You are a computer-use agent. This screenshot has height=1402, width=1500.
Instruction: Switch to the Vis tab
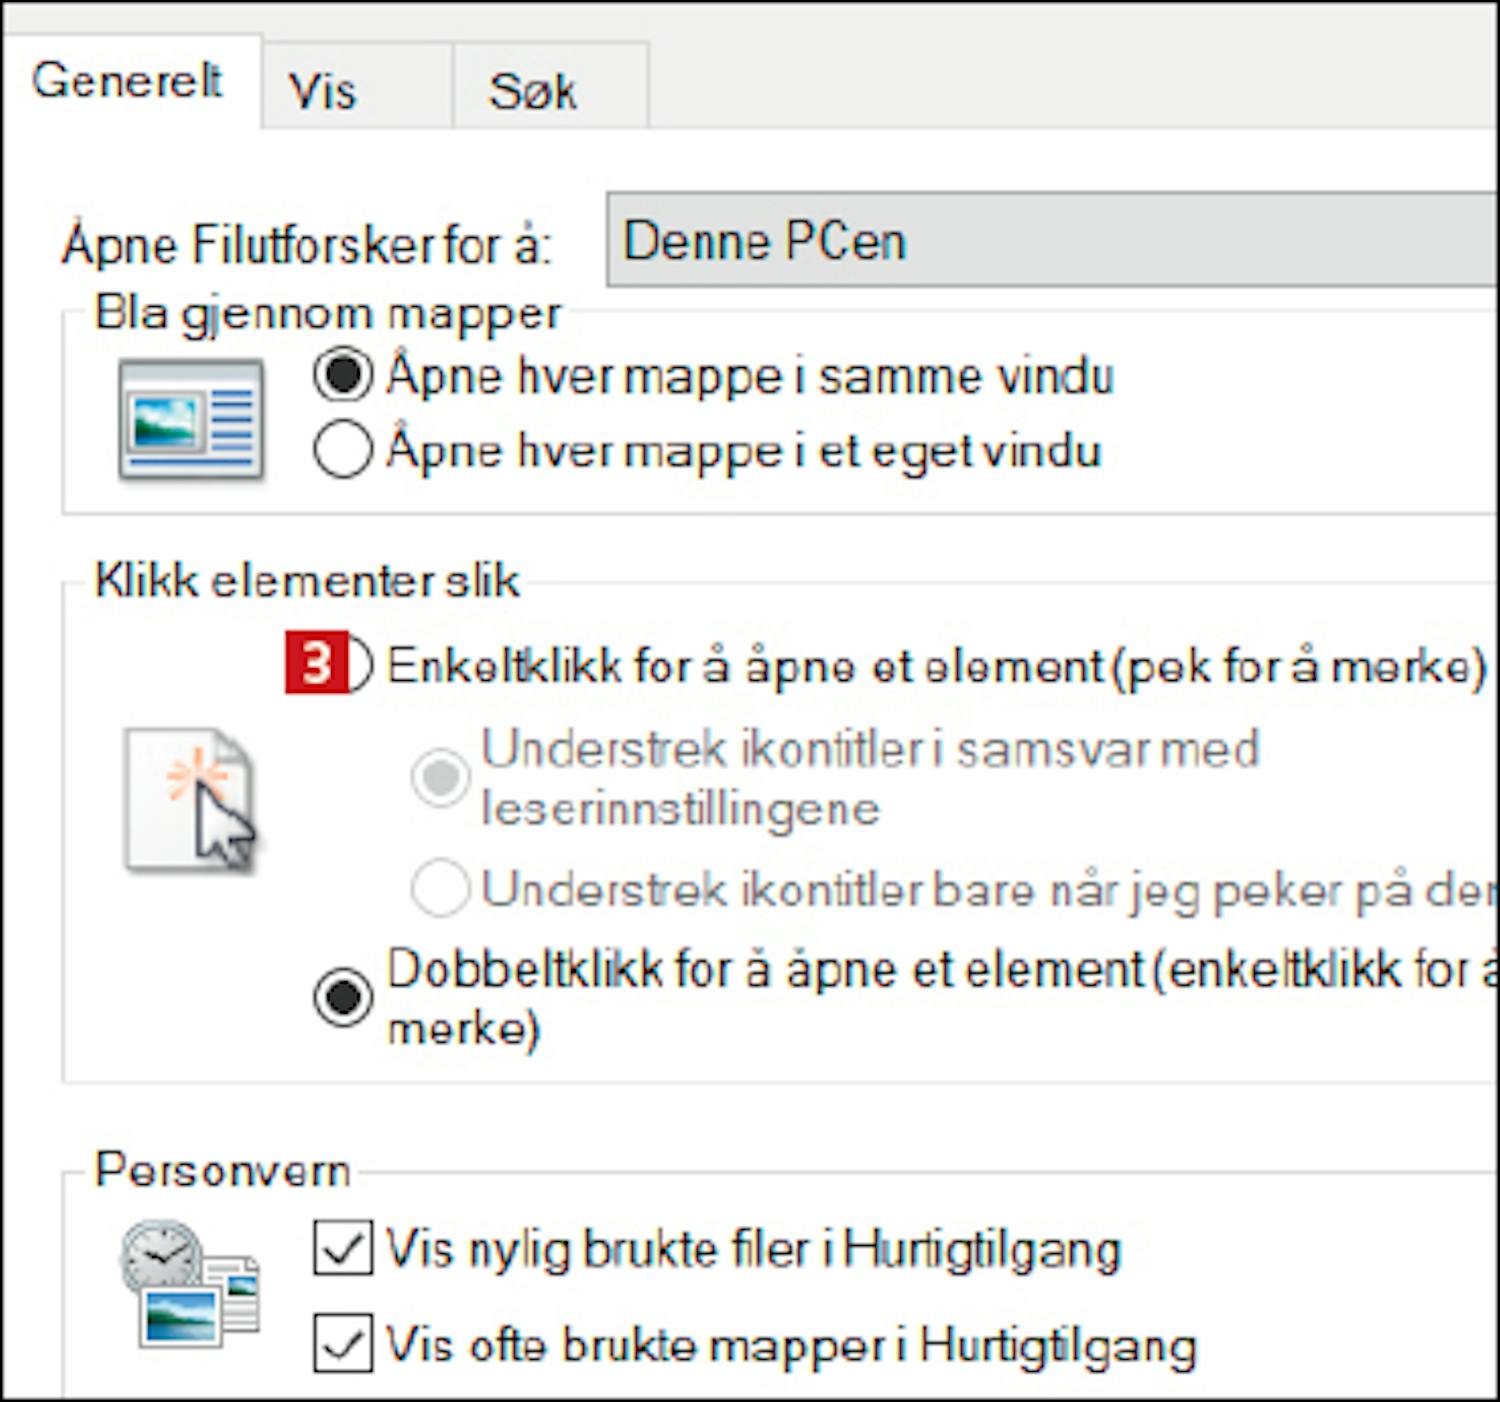[322, 91]
